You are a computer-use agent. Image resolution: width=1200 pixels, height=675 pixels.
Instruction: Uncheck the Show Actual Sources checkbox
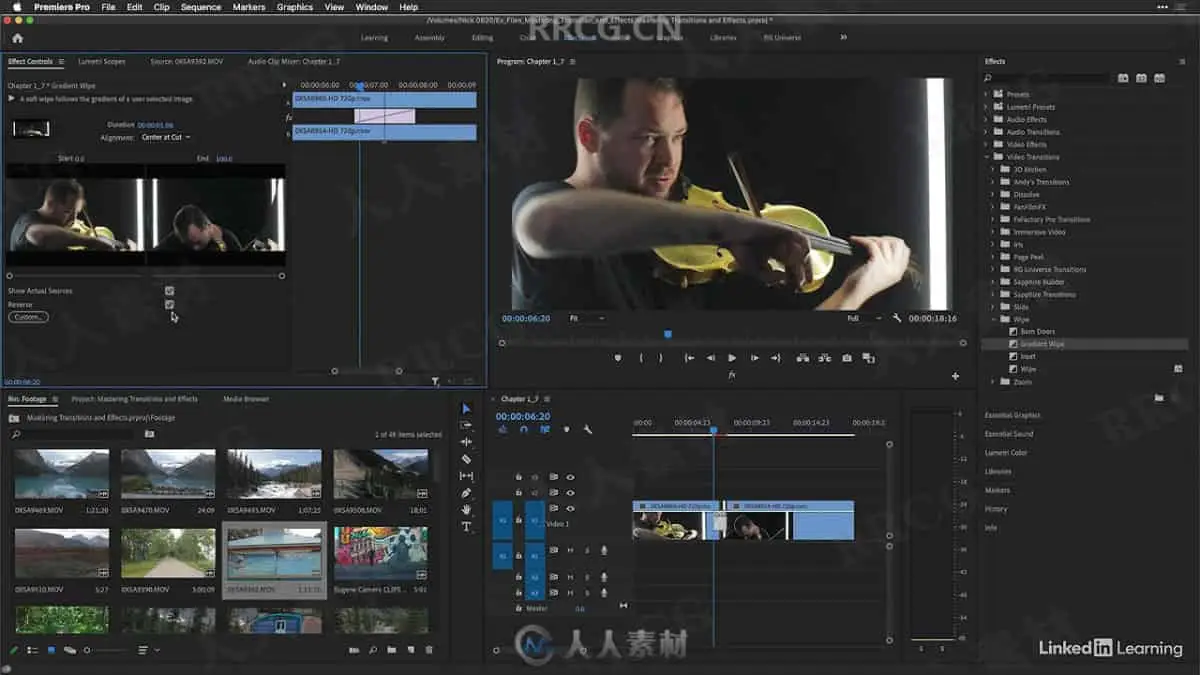[169, 291]
